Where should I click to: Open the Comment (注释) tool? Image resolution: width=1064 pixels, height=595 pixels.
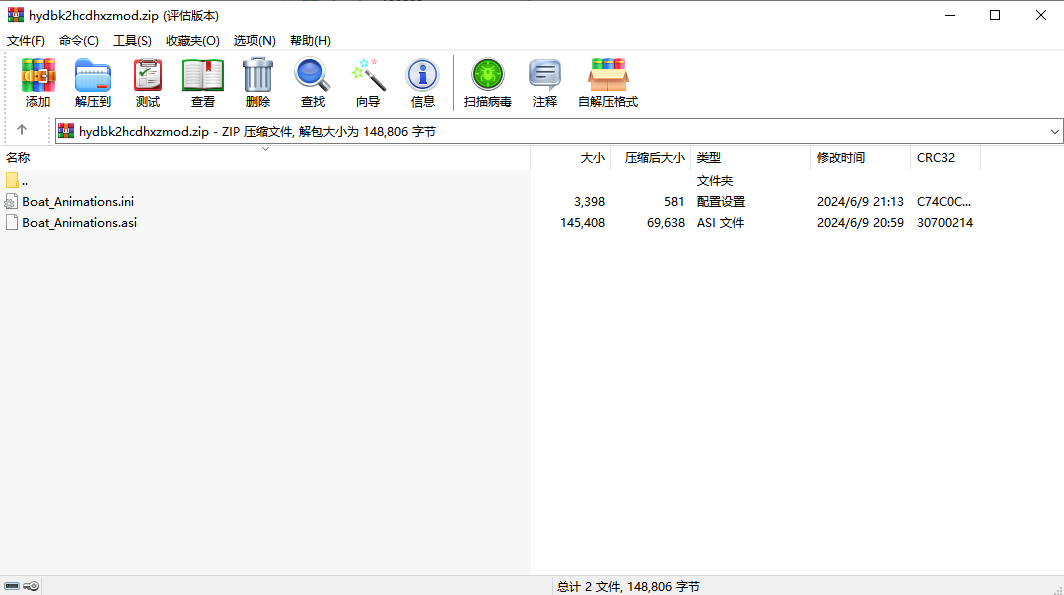pyautogui.click(x=544, y=75)
